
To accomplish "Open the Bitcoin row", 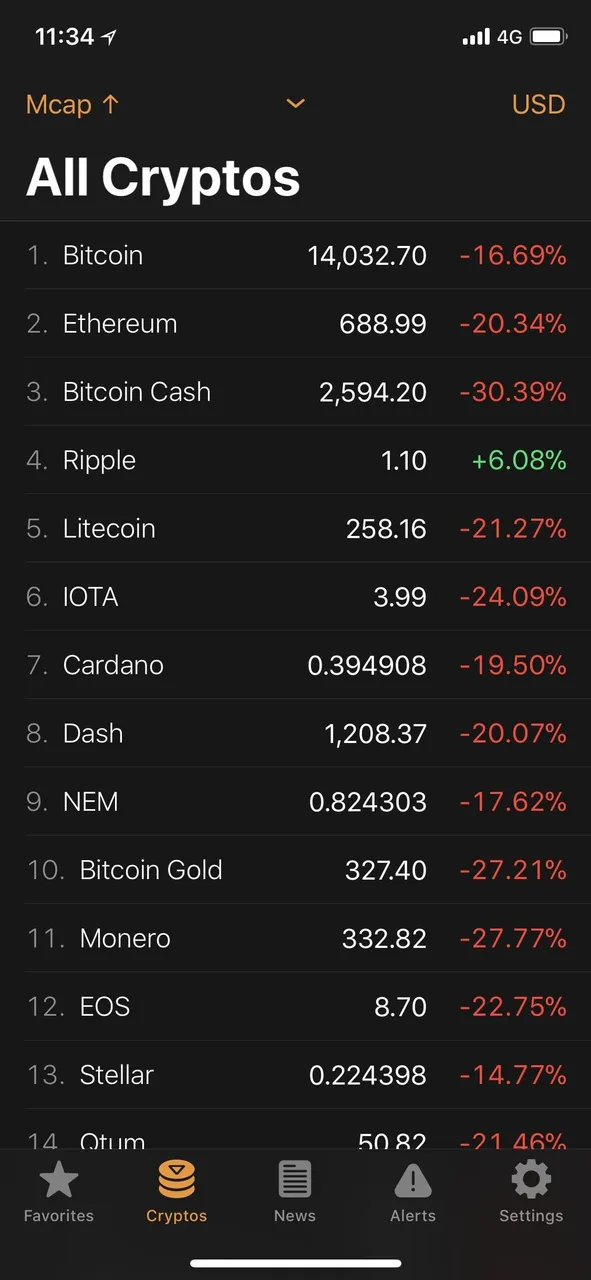I will (296, 255).
